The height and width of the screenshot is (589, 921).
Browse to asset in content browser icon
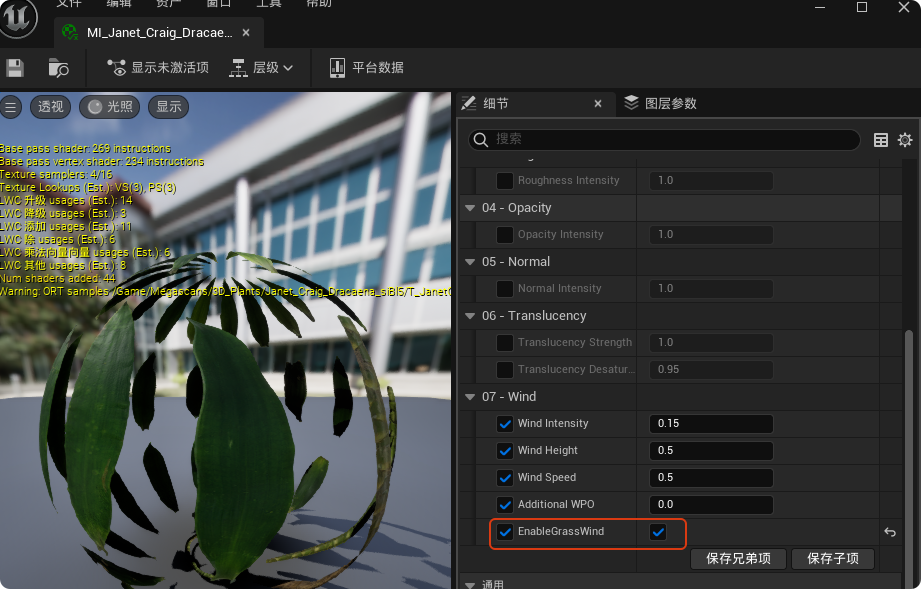[x=58, y=68]
